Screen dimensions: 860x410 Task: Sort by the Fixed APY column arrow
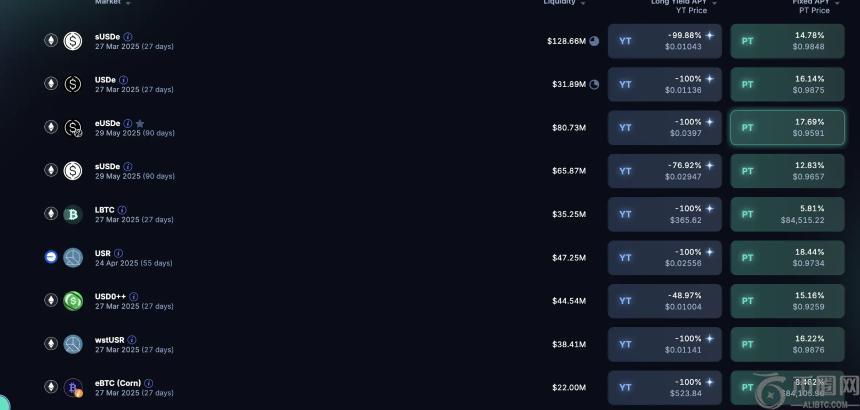pos(835,3)
